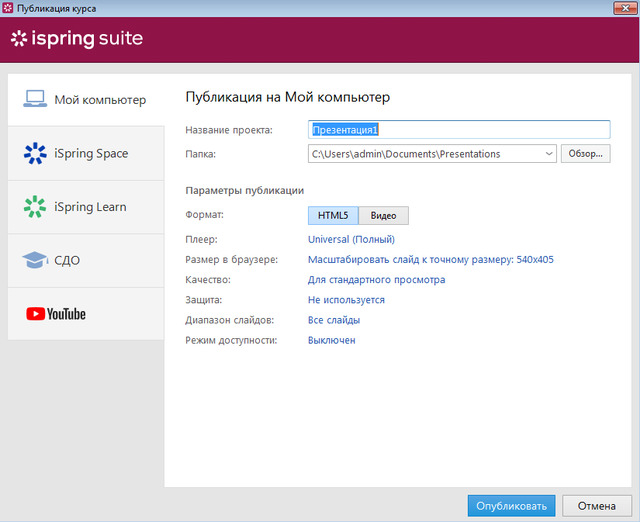Click the green iSpring Learn icon
The width and height of the screenshot is (640, 522).
pos(35,207)
